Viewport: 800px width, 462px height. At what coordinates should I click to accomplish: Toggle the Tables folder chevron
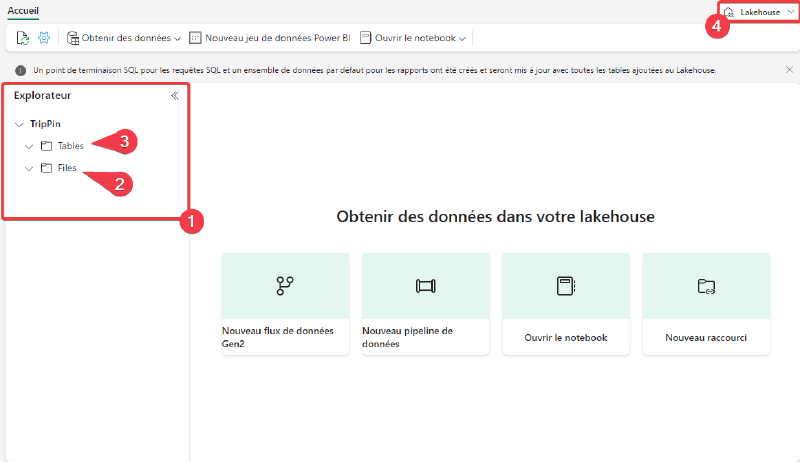click(x=29, y=146)
